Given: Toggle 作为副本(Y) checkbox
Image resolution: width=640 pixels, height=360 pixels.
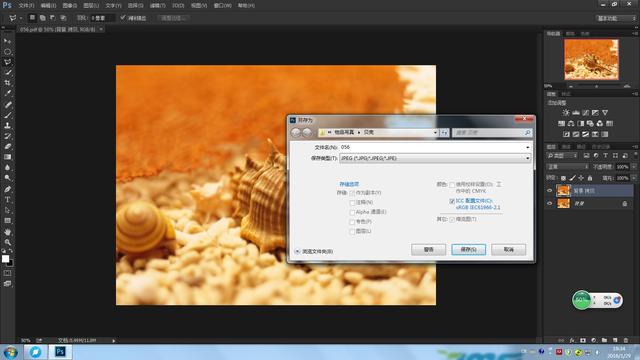Looking at the screenshot, I should click(352, 193).
